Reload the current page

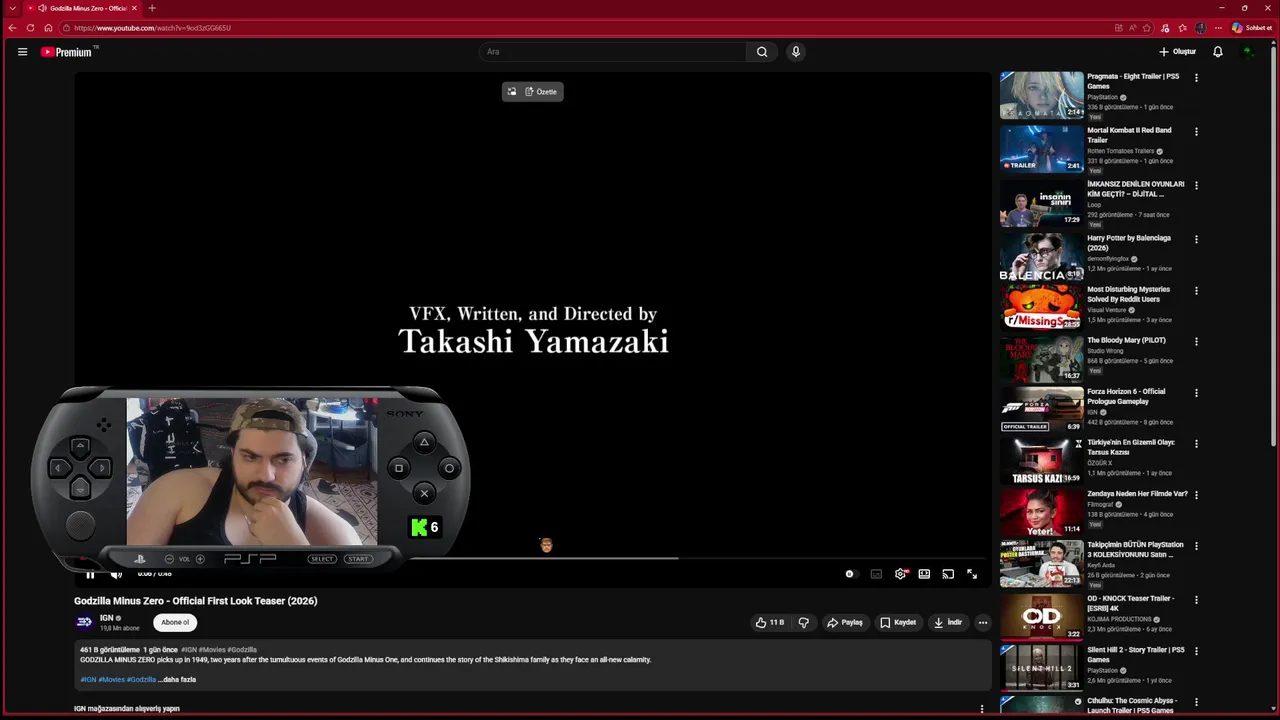[30, 28]
